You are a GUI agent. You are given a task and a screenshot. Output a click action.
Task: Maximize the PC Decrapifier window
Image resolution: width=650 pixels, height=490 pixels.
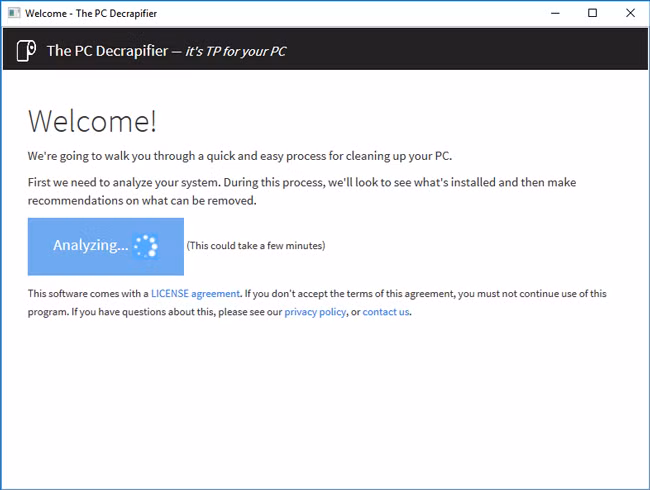tap(592, 13)
